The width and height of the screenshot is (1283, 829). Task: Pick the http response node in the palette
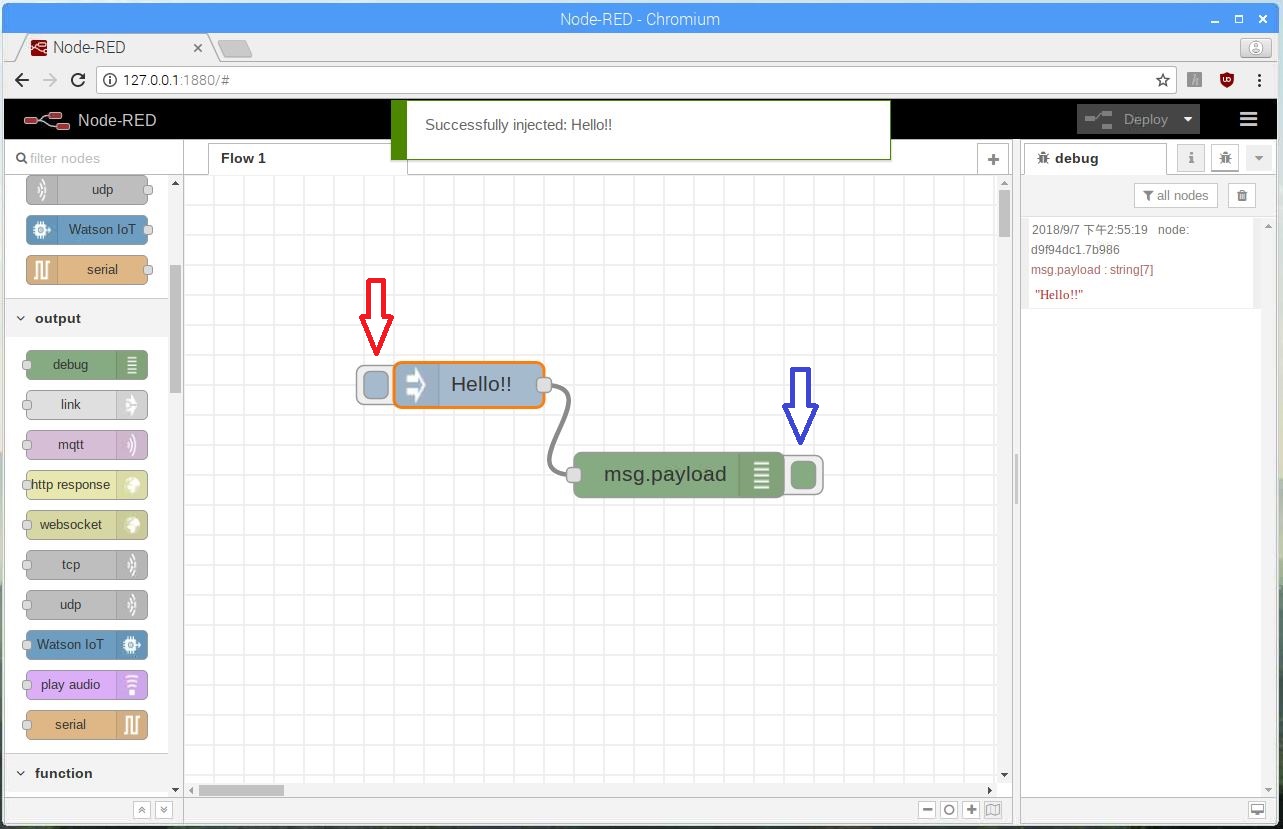(x=87, y=485)
